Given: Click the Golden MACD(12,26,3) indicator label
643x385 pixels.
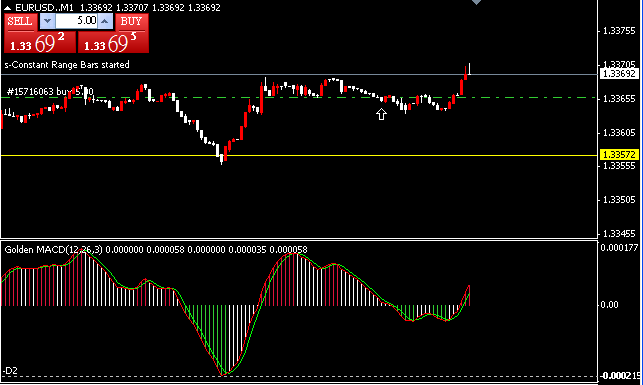Looking at the screenshot, I should [x=54, y=250].
